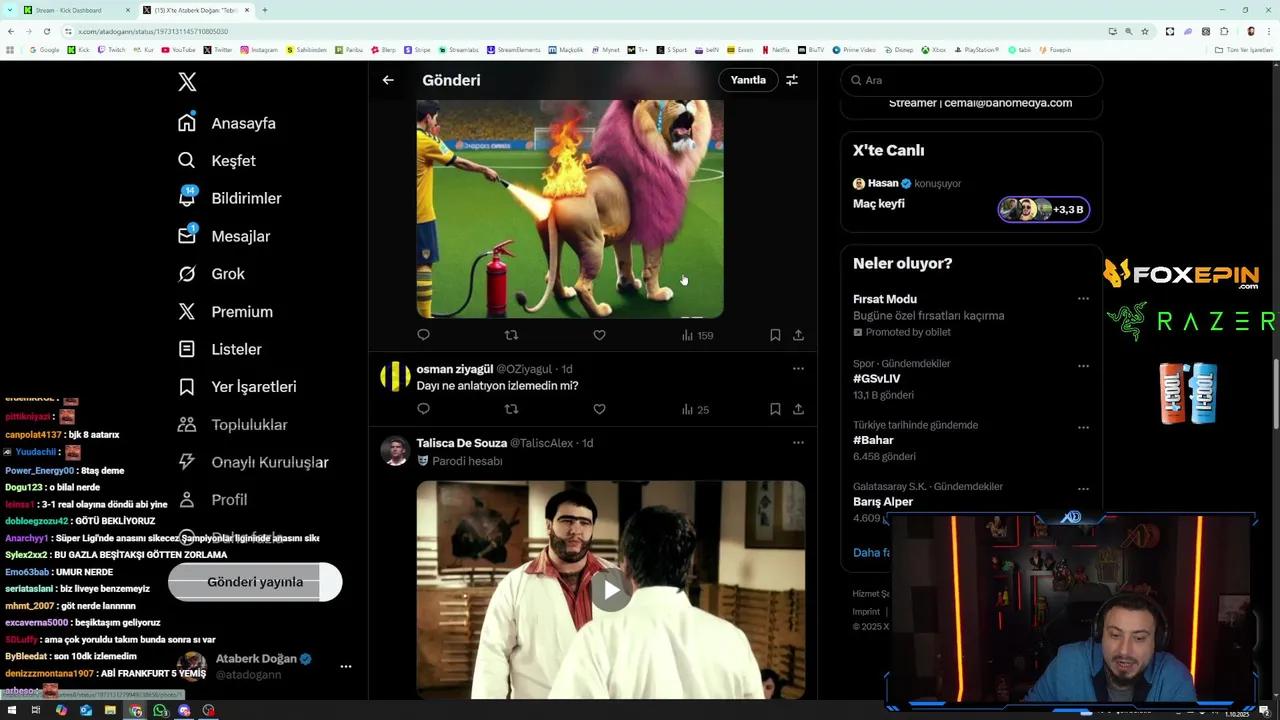The width and height of the screenshot is (1280, 720).
Task: Open more options for osman ziyagül's post
Action: [x=798, y=369]
